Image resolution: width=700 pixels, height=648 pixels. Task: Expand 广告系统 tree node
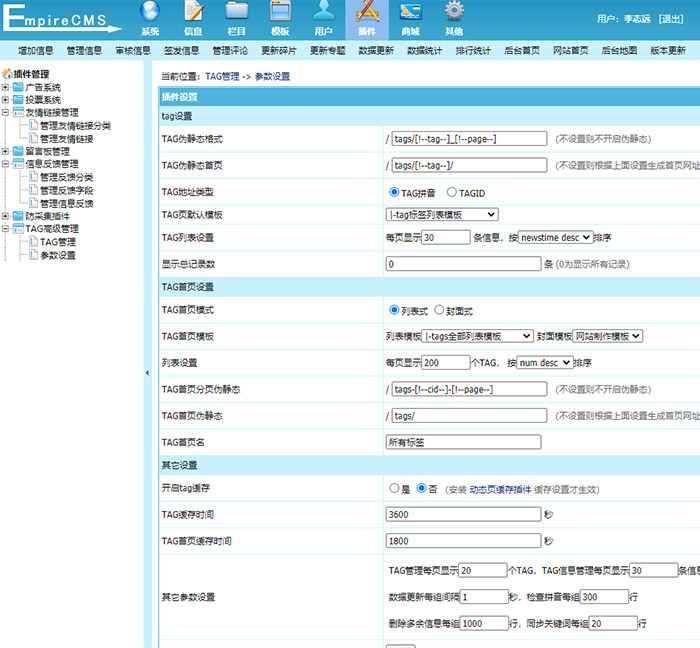point(5,87)
